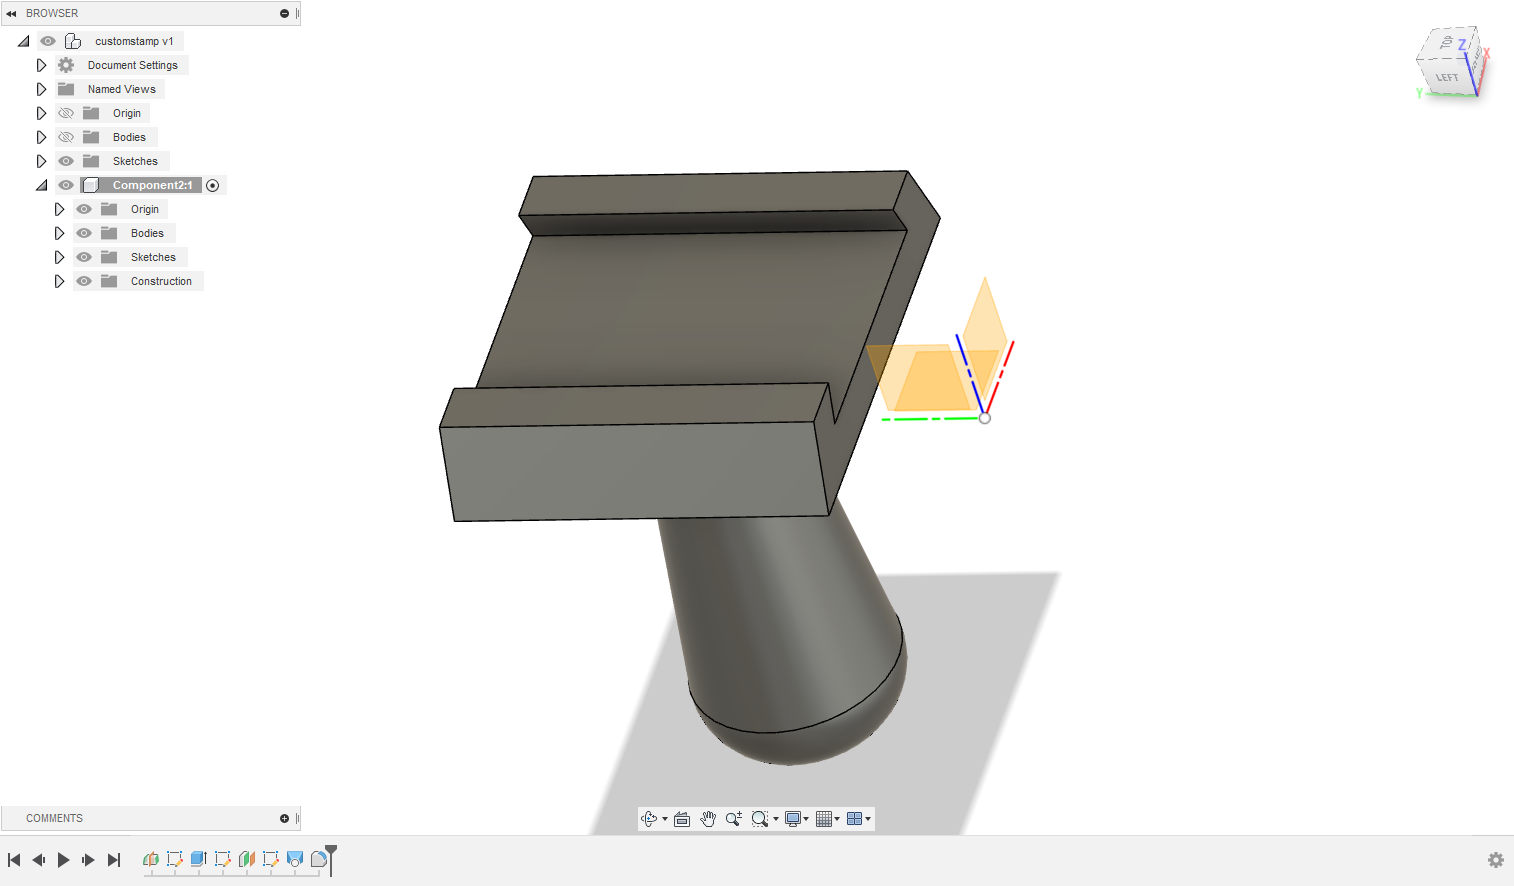Open timeline settings gear at bottom right
The image size is (1514, 886).
[1496, 860]
